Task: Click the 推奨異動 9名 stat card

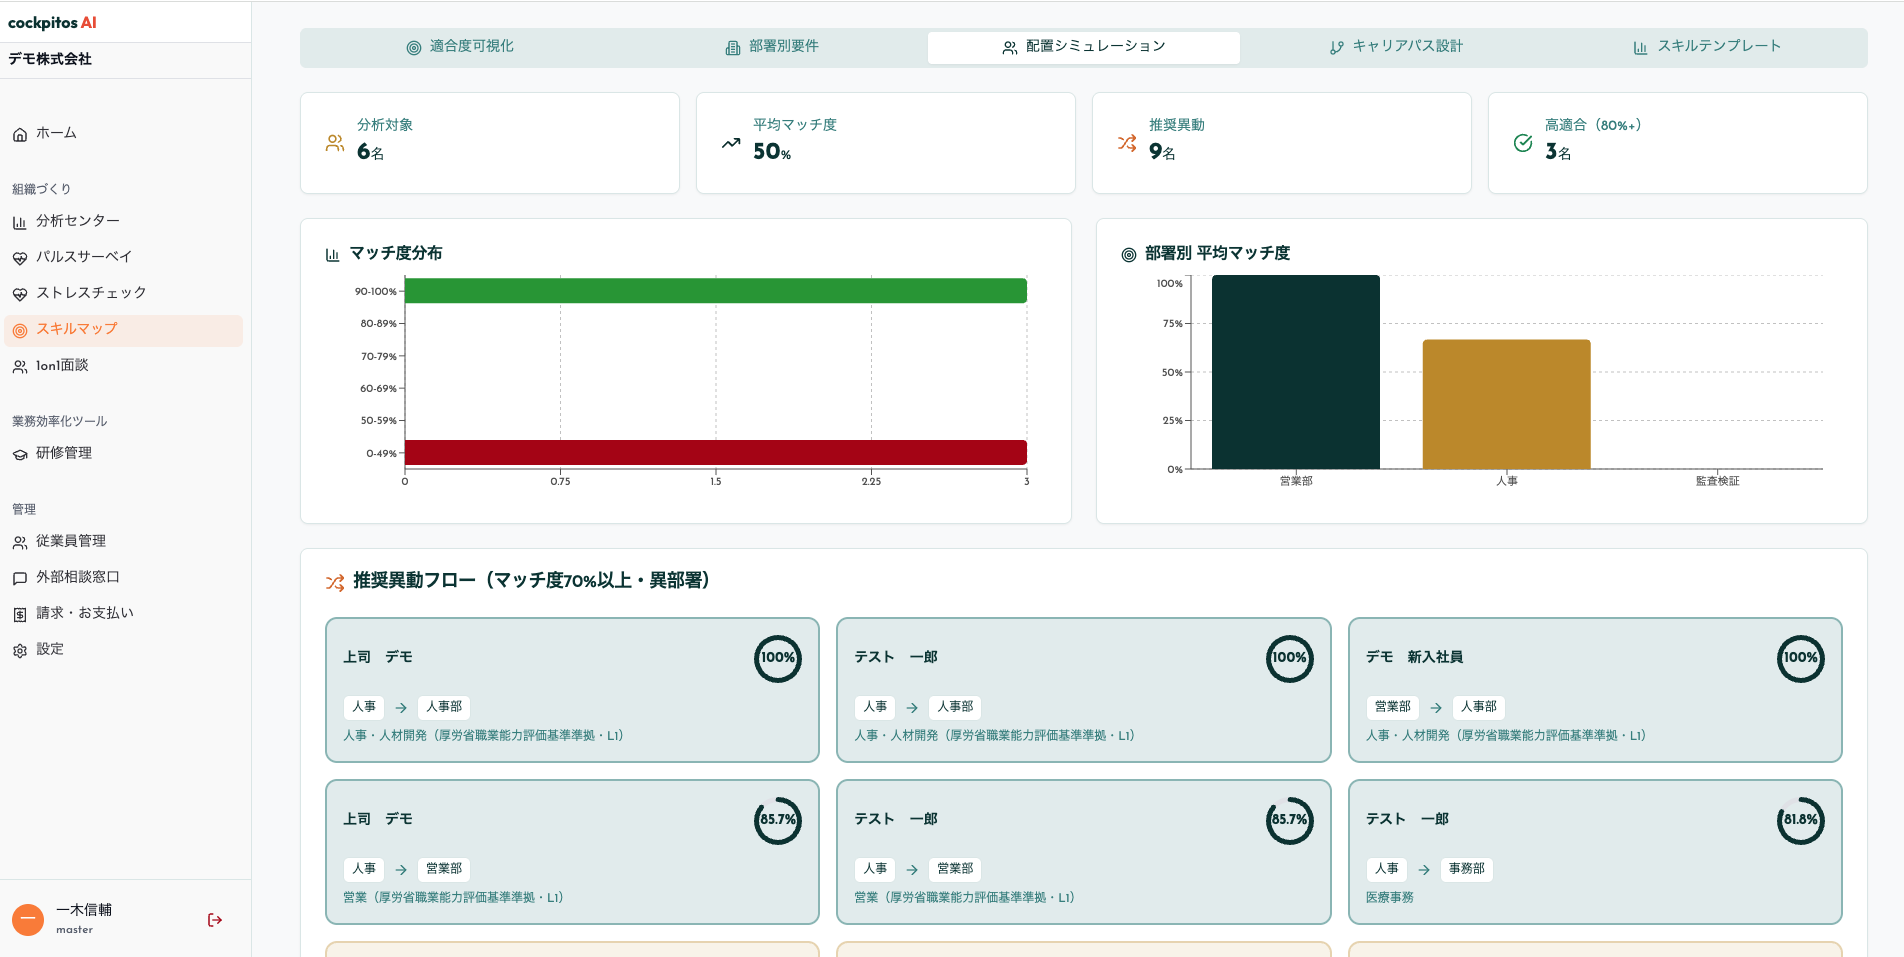Action: pyautogui.click(x=1282, y=143)
